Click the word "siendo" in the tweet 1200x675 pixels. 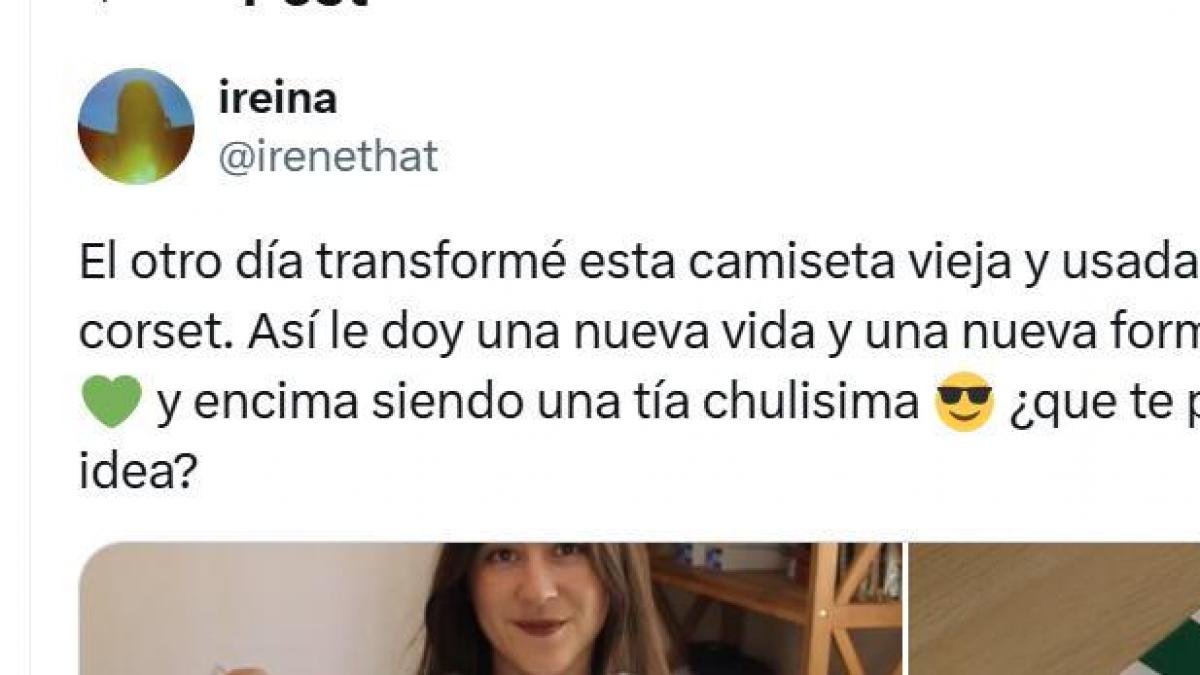[x=415, y=404]
